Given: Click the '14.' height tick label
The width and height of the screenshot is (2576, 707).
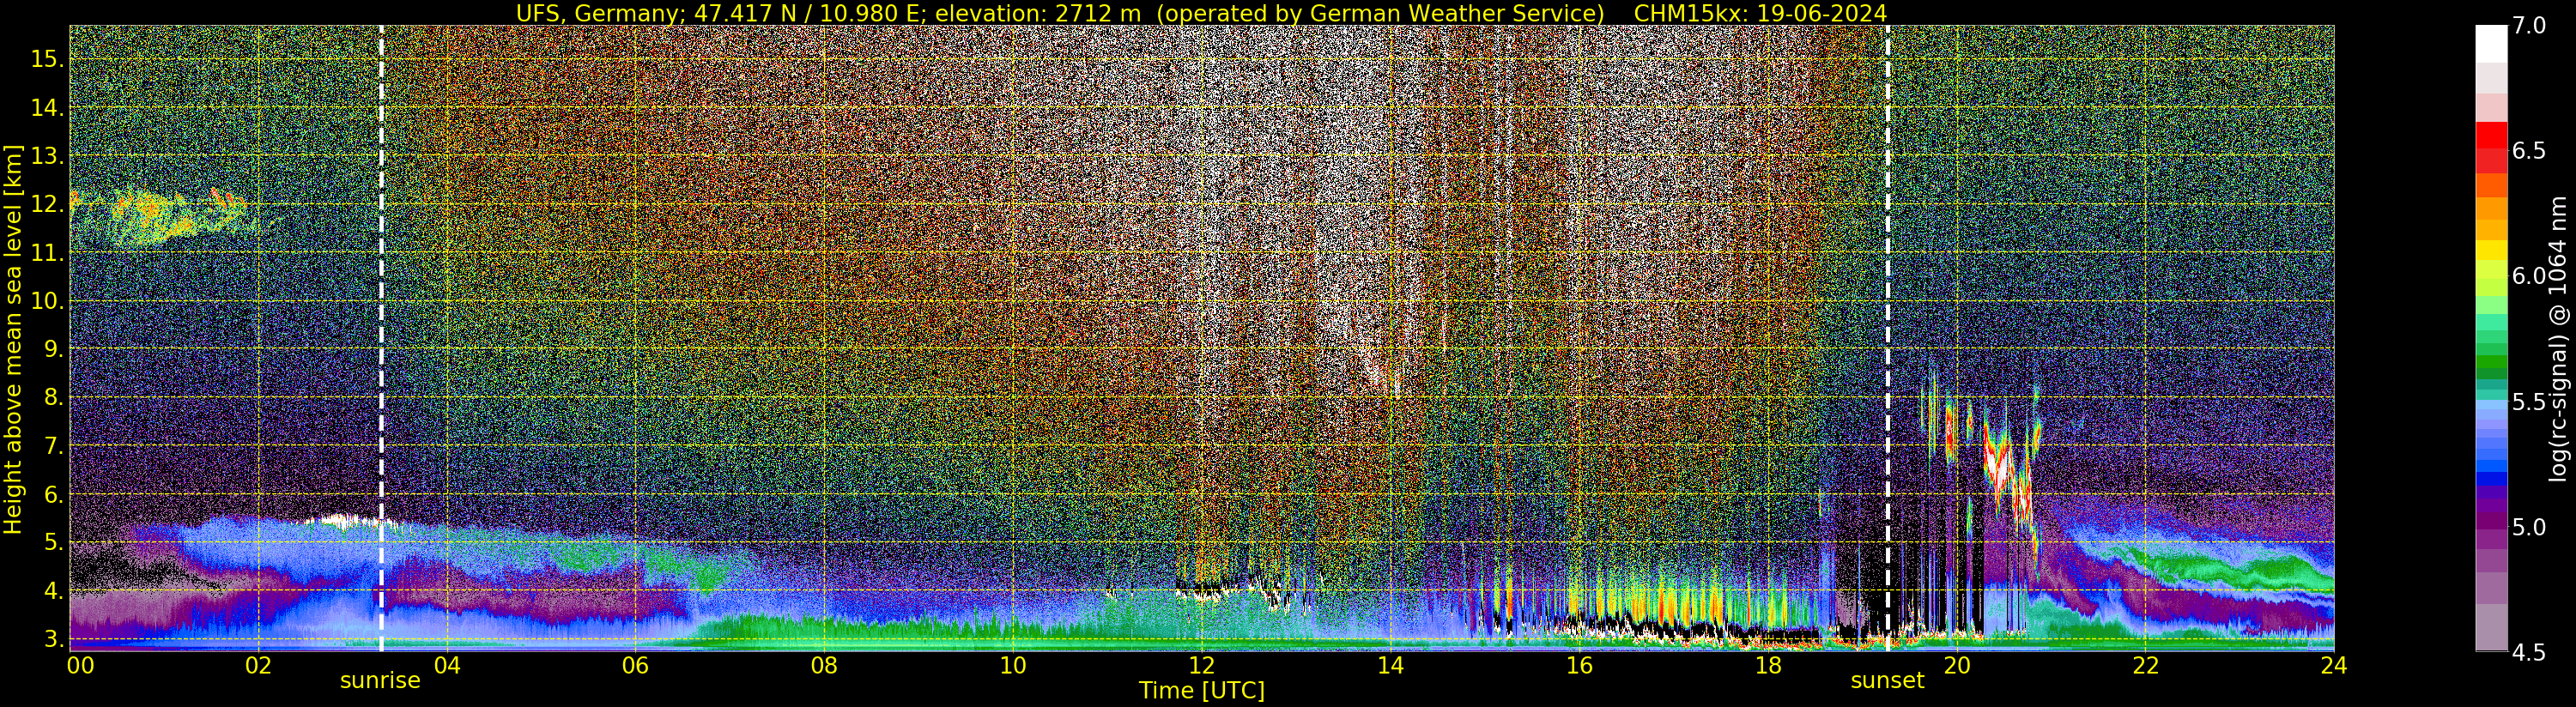Looking at the screenshot, I should (x=47, y=108).
